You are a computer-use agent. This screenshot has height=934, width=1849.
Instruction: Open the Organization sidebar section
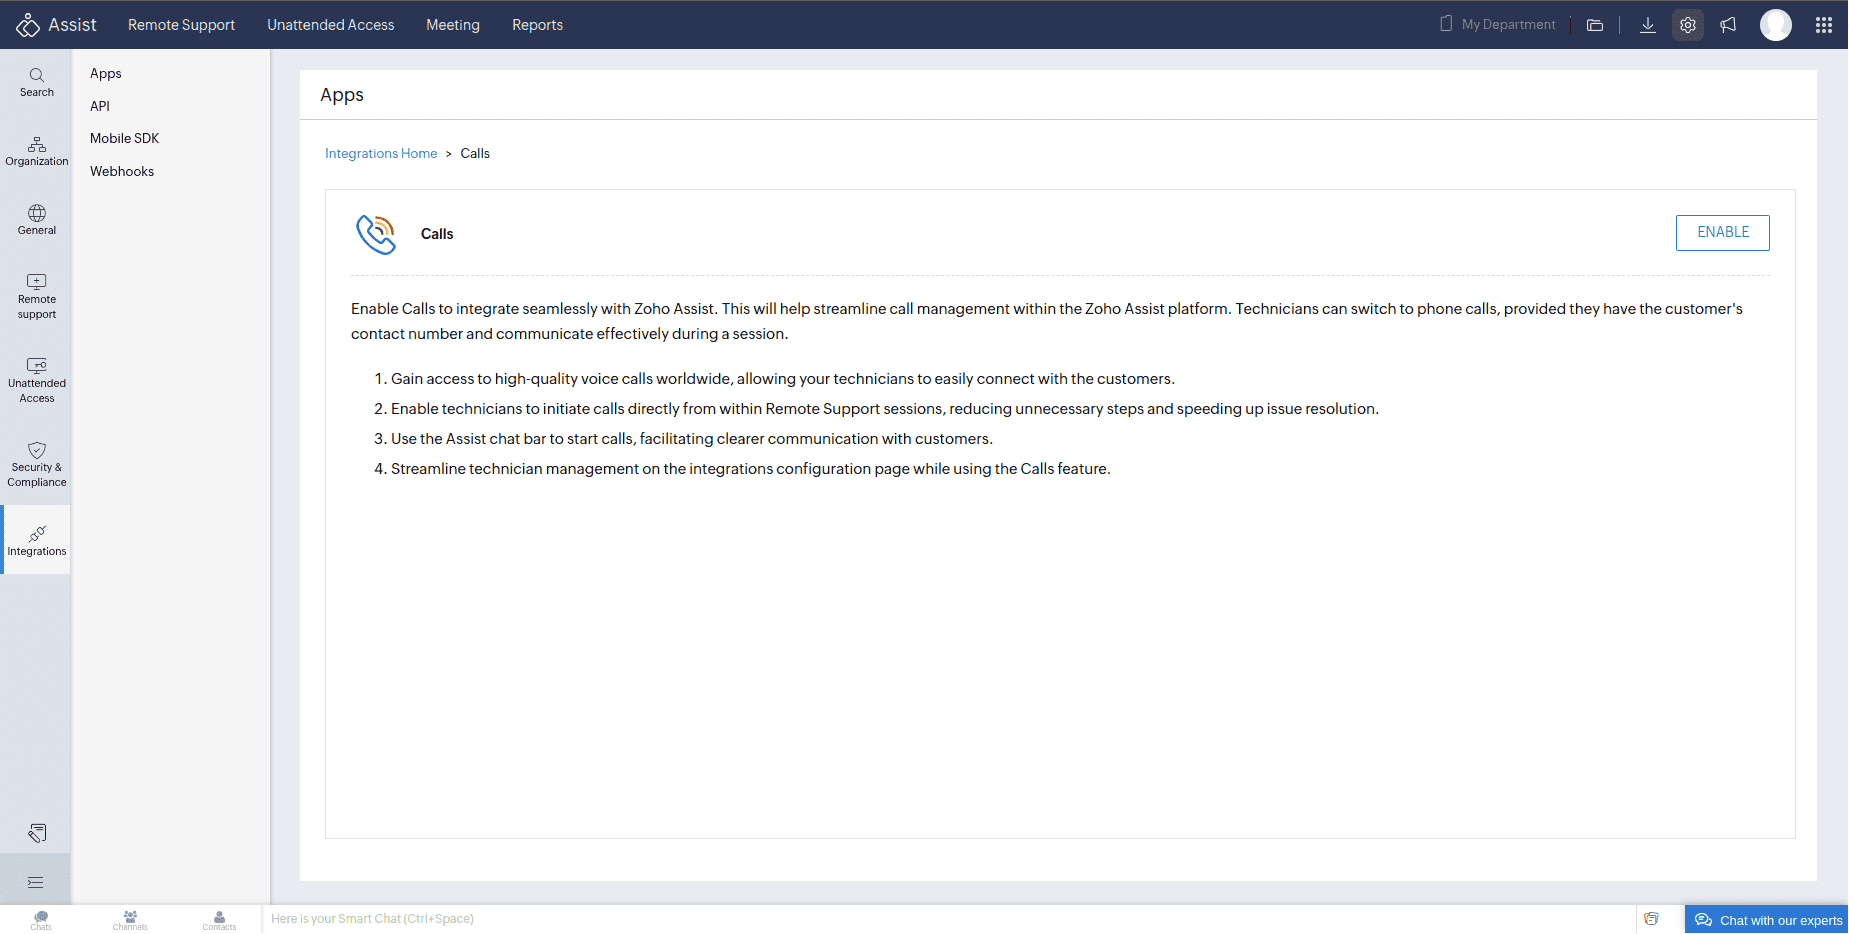pyautogui.click(x=37, y=151)
